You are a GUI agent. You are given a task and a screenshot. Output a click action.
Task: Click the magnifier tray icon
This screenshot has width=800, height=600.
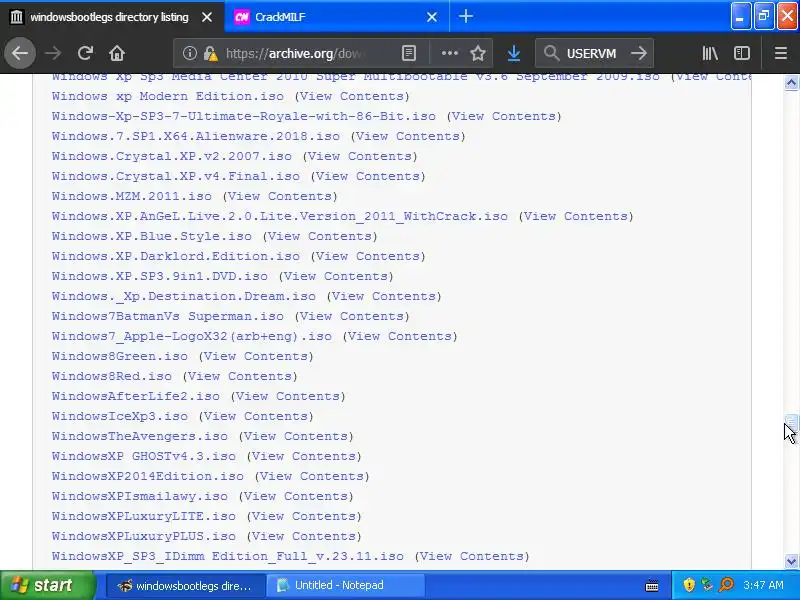point(727,585)
